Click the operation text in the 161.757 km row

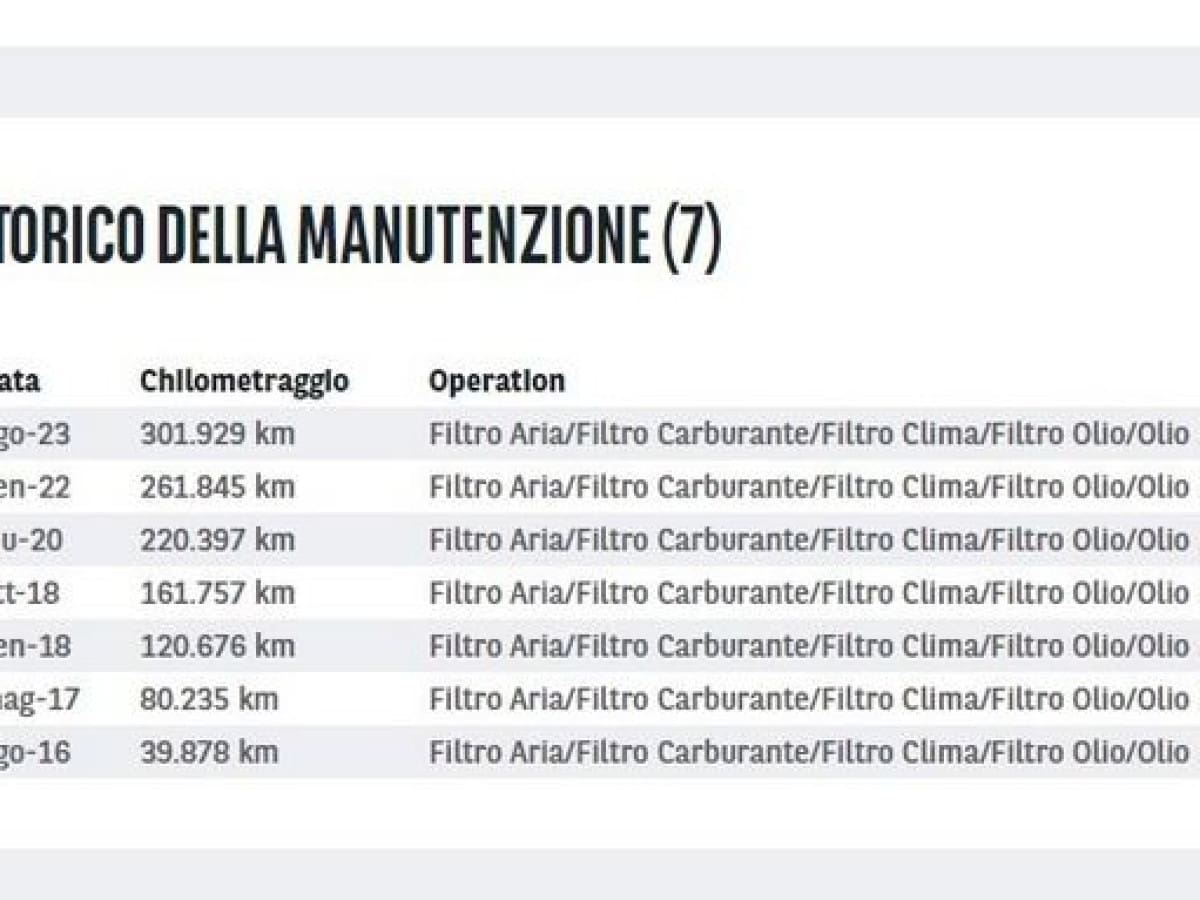pos(808,593)
